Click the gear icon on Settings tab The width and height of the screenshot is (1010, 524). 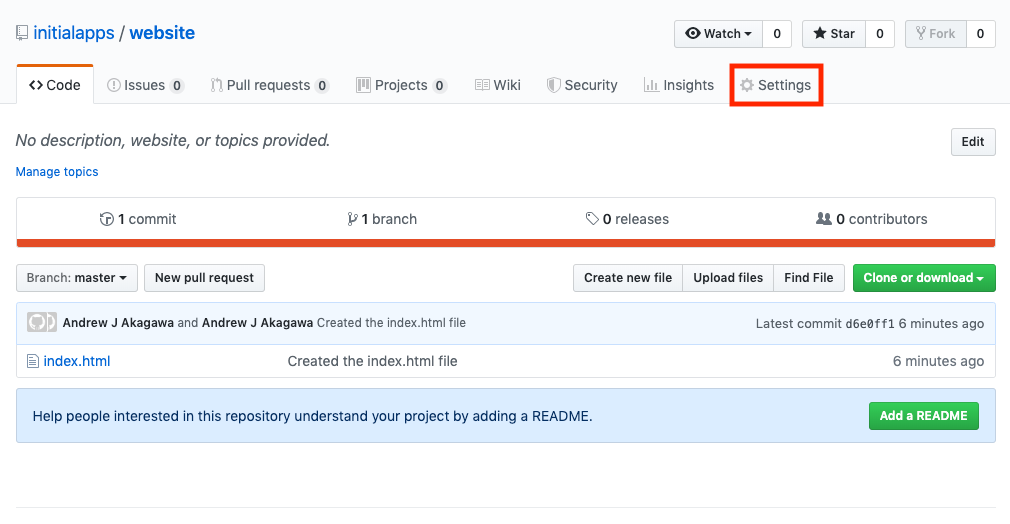pos(747,85)
